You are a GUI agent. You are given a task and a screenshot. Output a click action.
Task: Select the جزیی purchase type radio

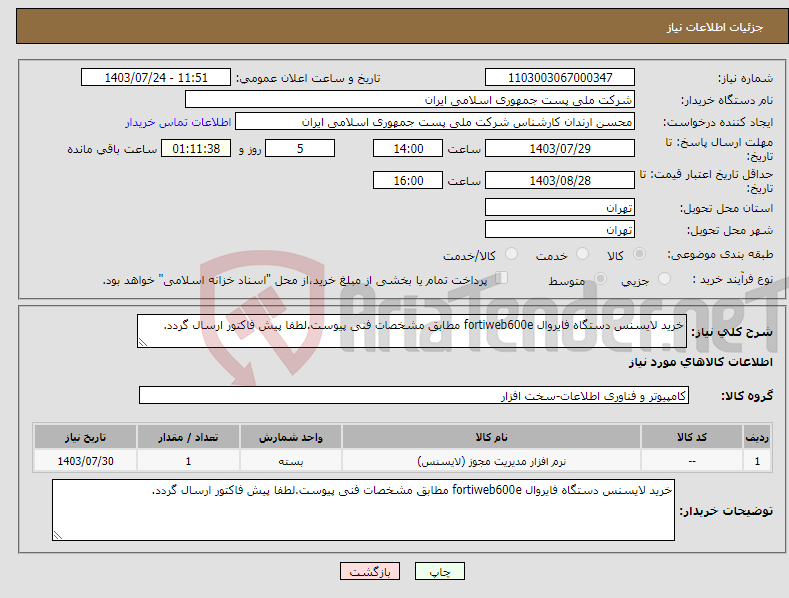(x=664, y=278)
